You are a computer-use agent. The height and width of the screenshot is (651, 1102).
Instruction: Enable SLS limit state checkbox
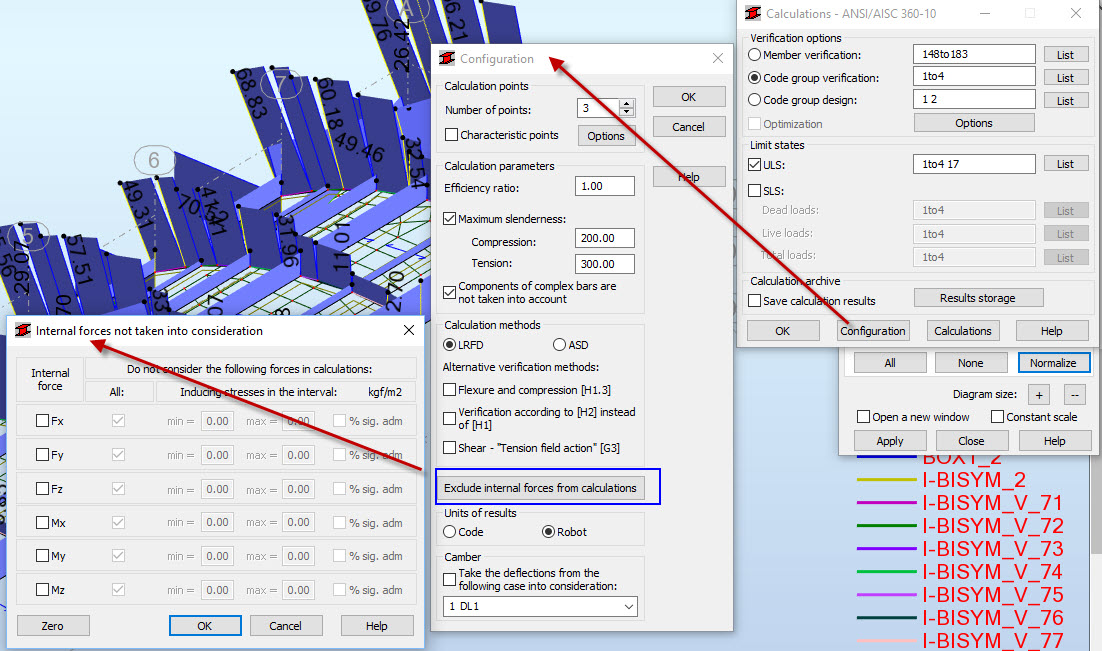[754, 191]
